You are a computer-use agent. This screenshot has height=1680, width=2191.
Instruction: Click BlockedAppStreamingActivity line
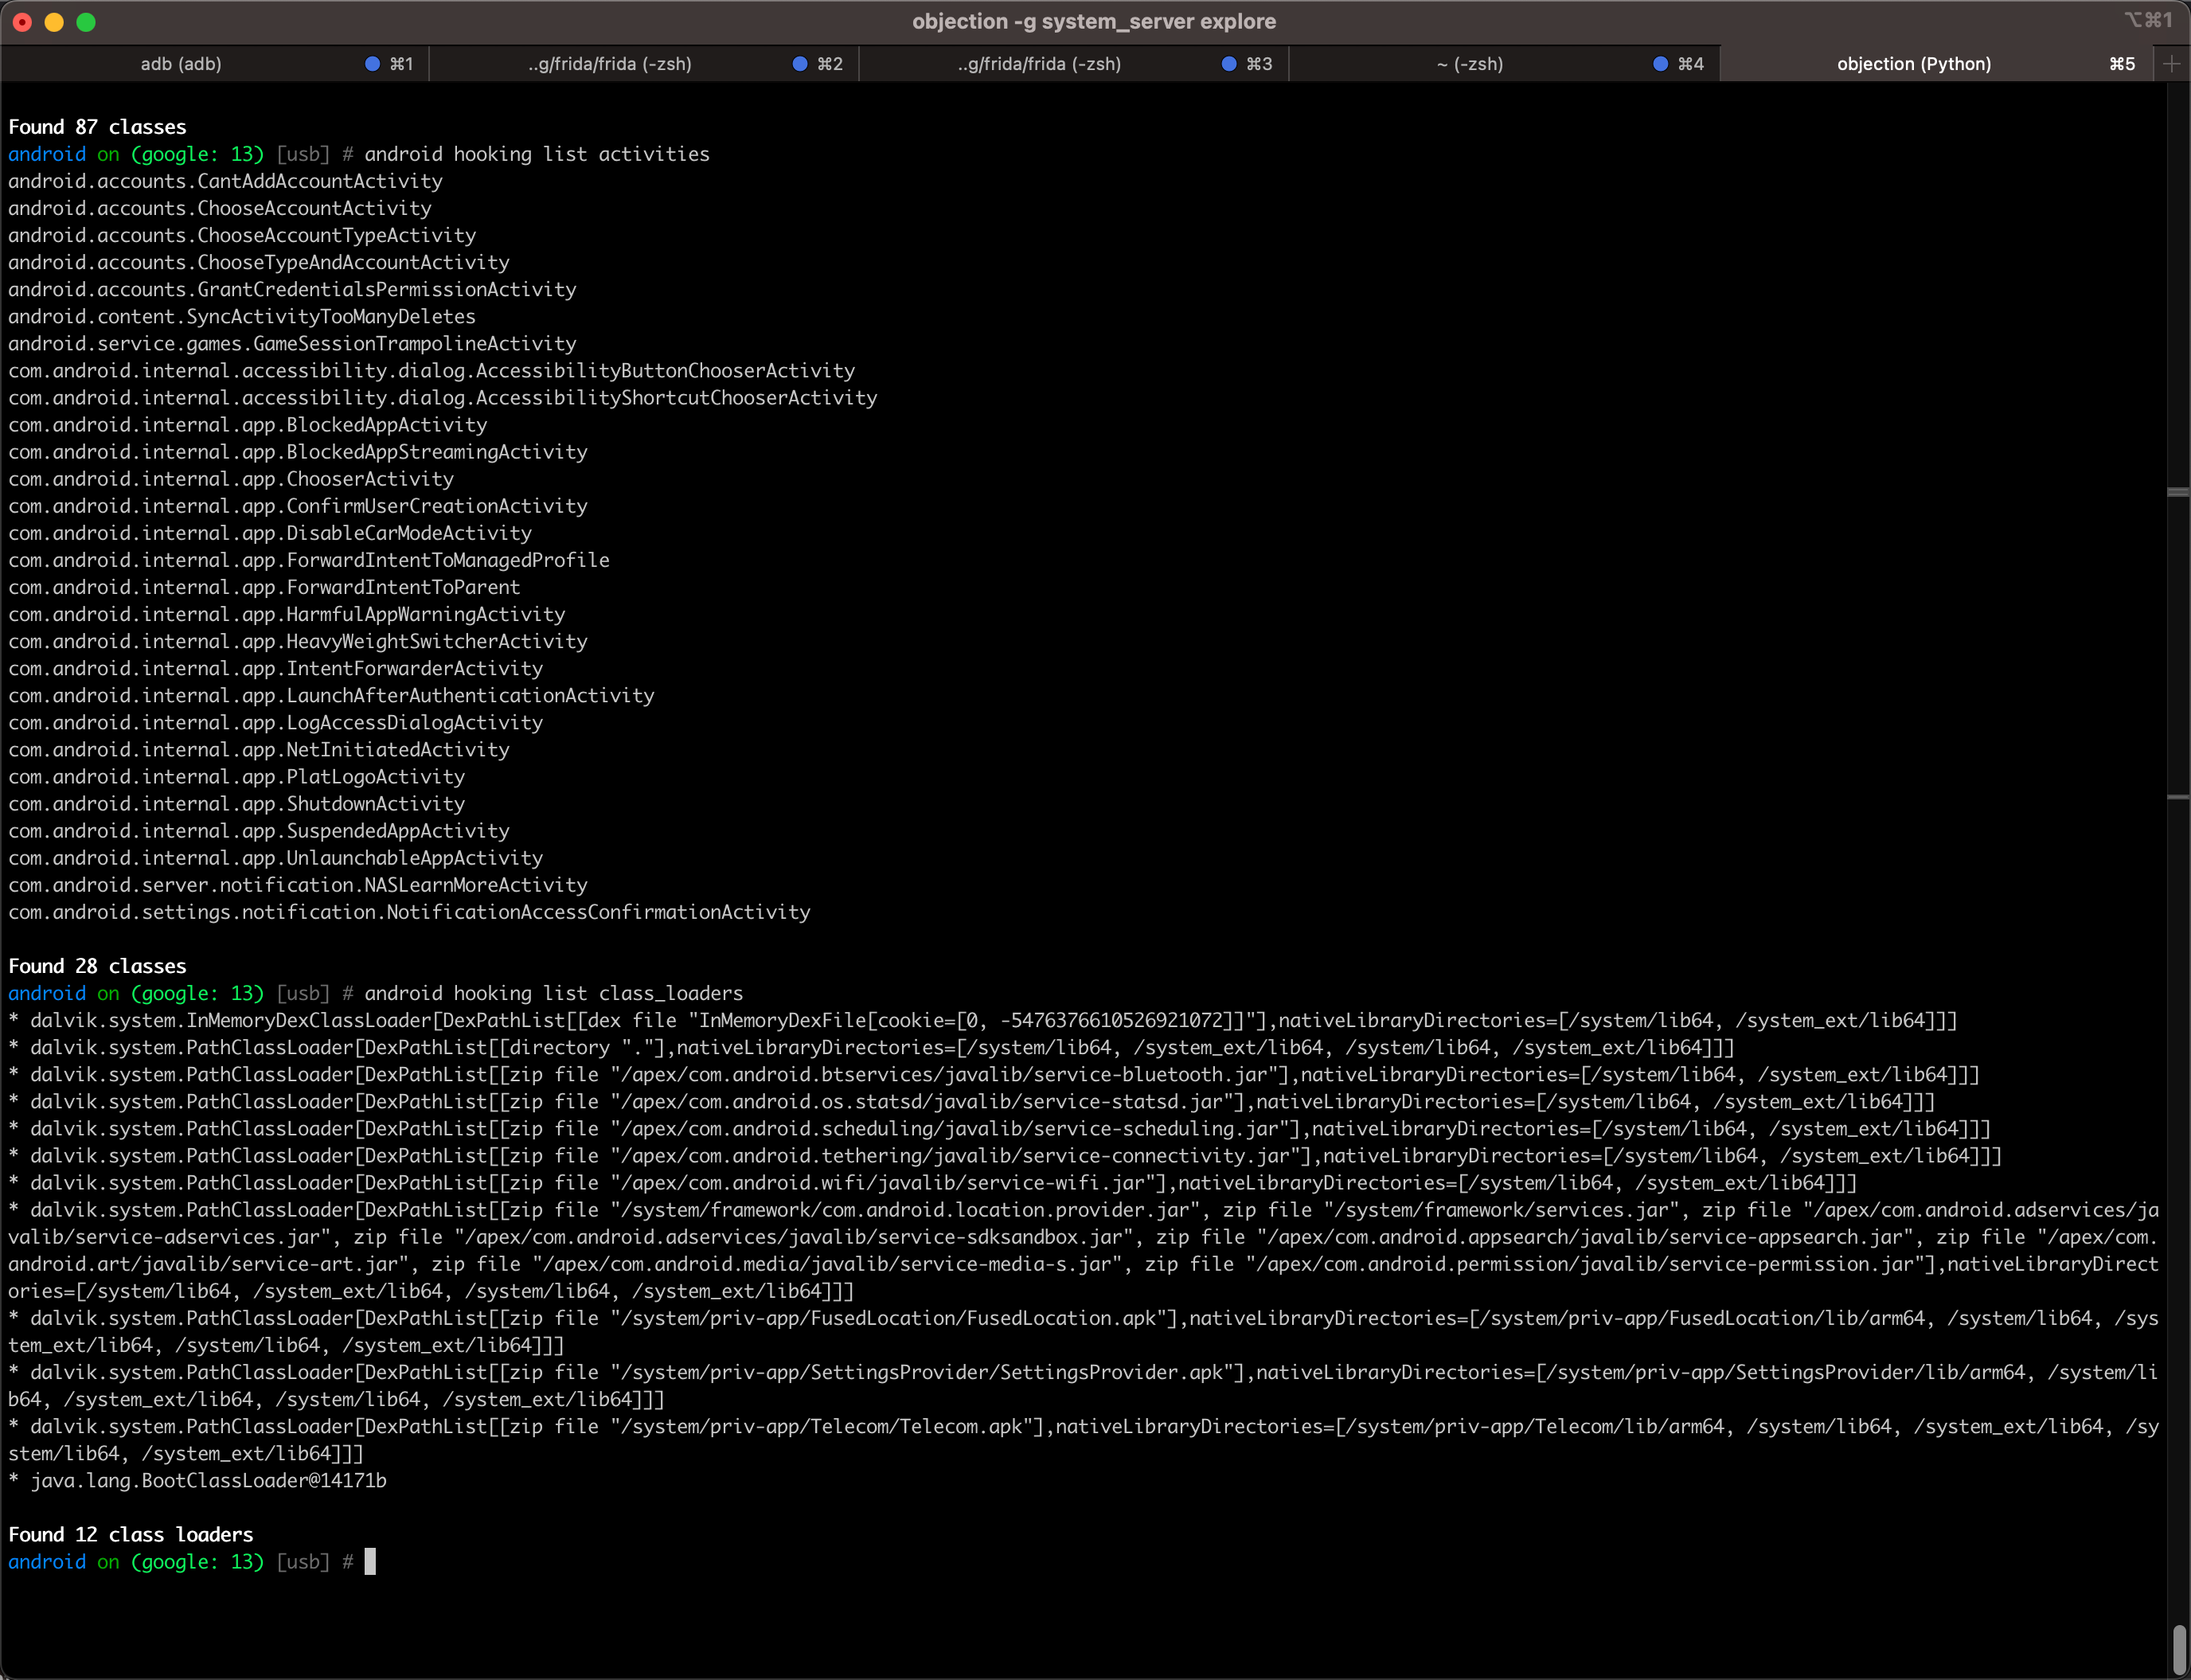(x=298, y=451)
